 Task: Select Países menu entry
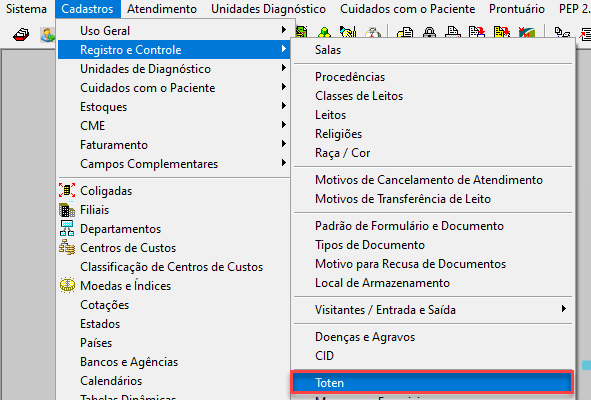coord(174,343)
